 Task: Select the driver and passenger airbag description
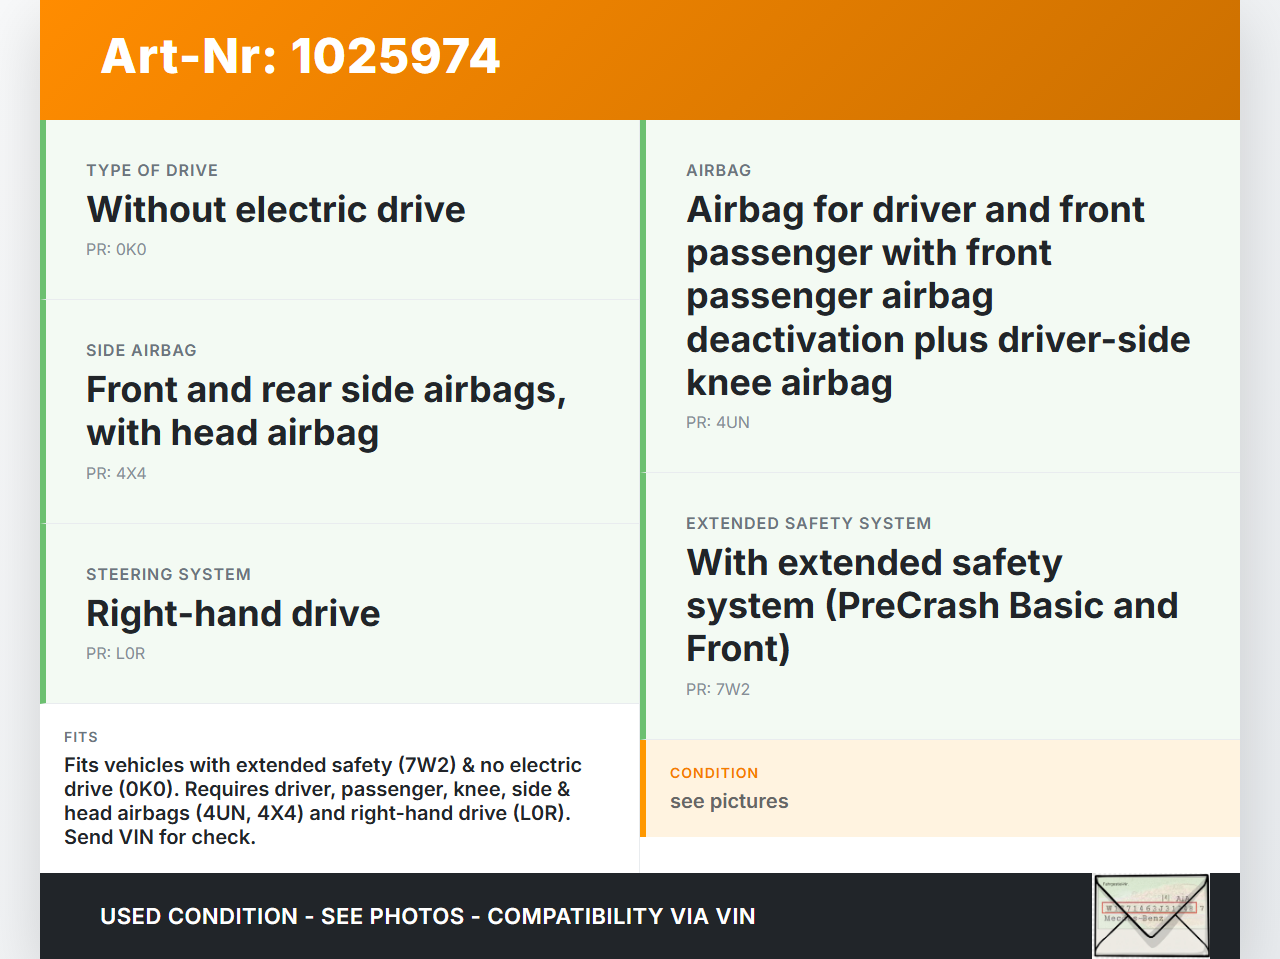click(937, 296)
